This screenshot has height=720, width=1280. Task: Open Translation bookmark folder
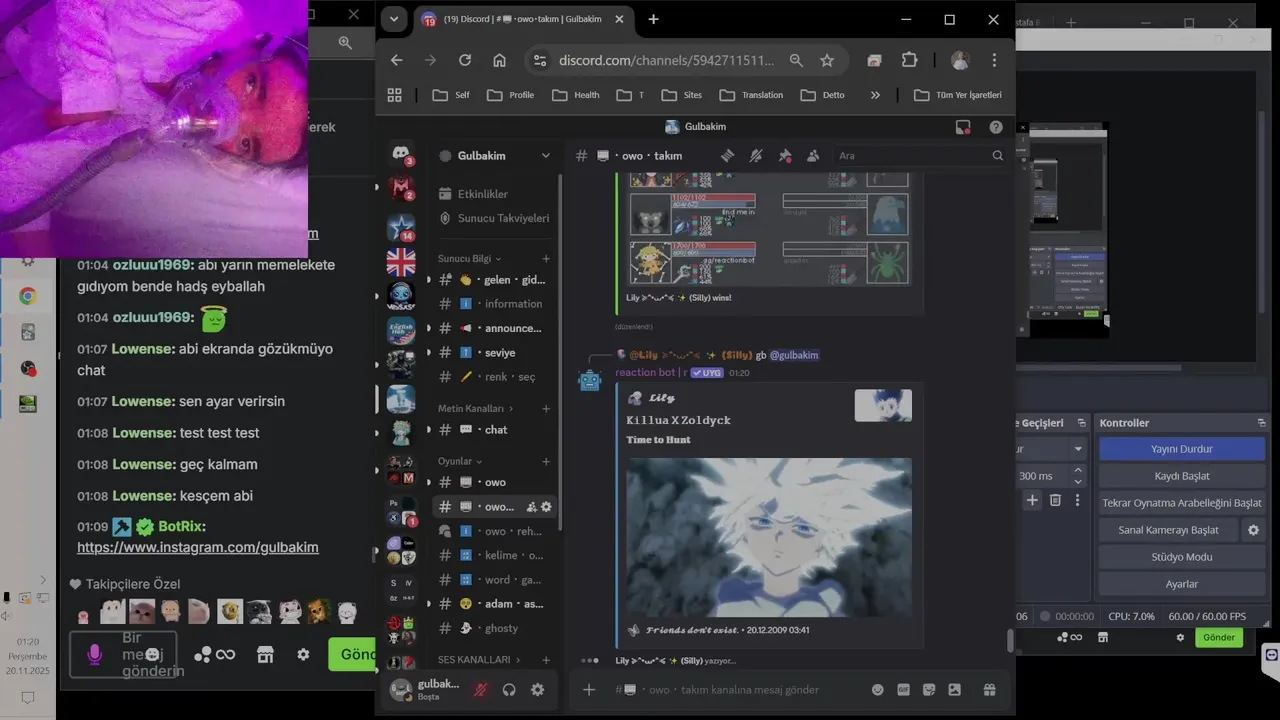coord(751,95)
